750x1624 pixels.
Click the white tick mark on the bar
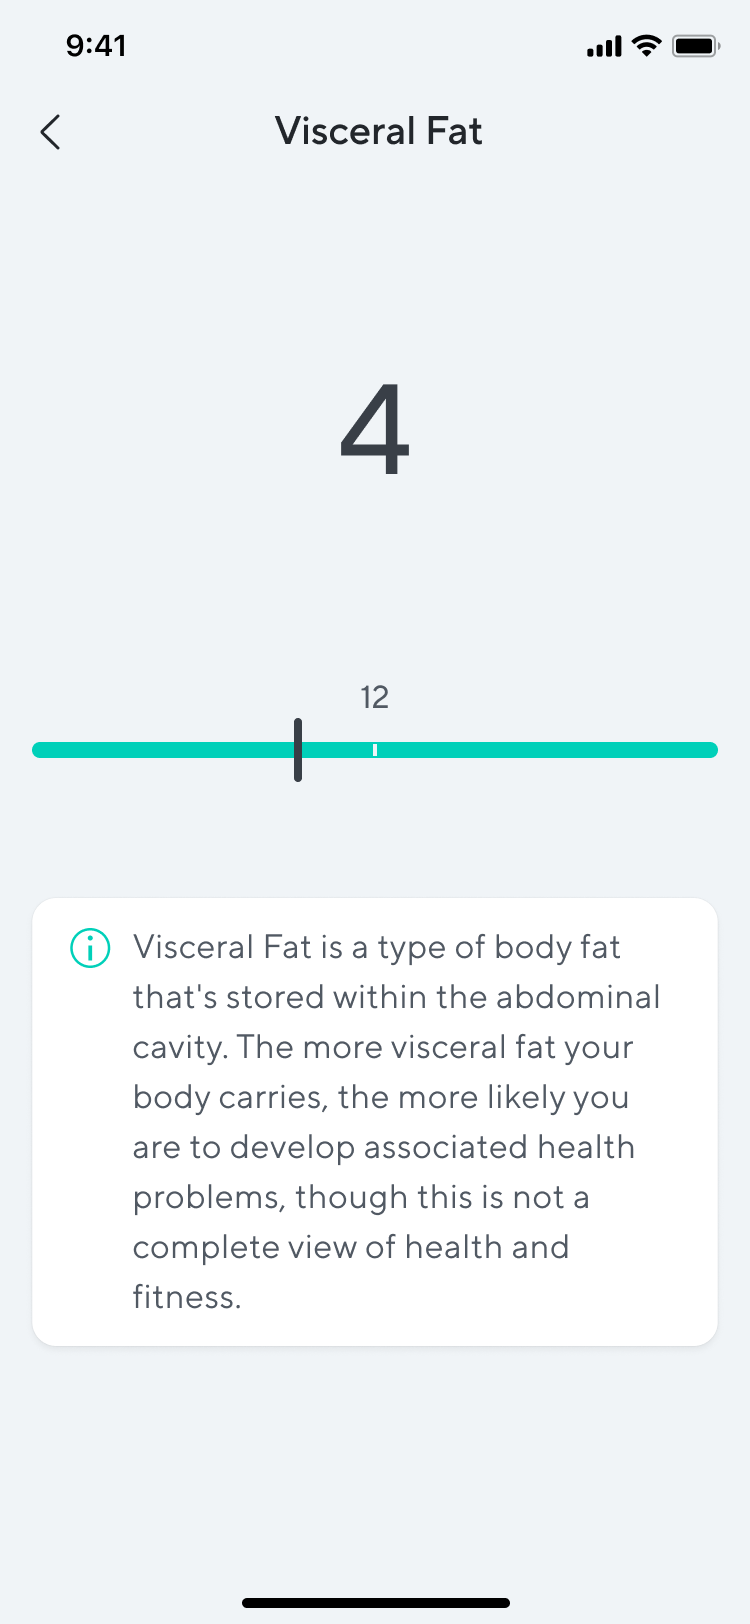click(375, 750)
